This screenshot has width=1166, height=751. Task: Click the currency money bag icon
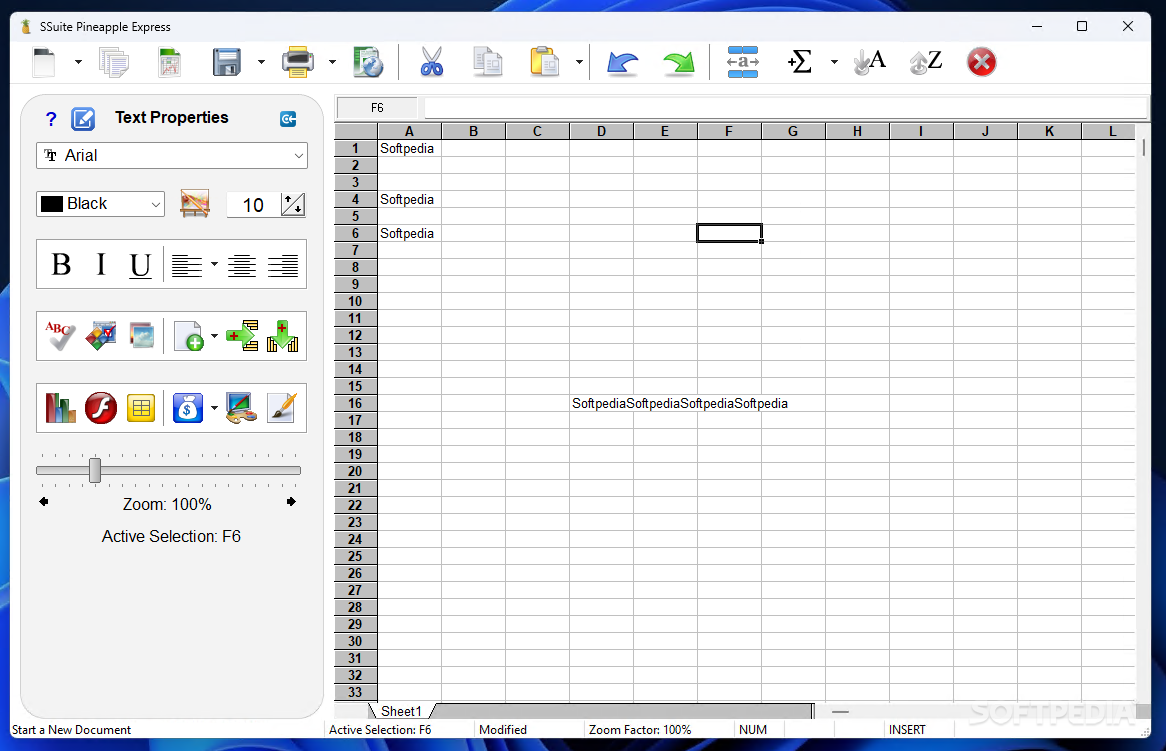coord(188,407)
